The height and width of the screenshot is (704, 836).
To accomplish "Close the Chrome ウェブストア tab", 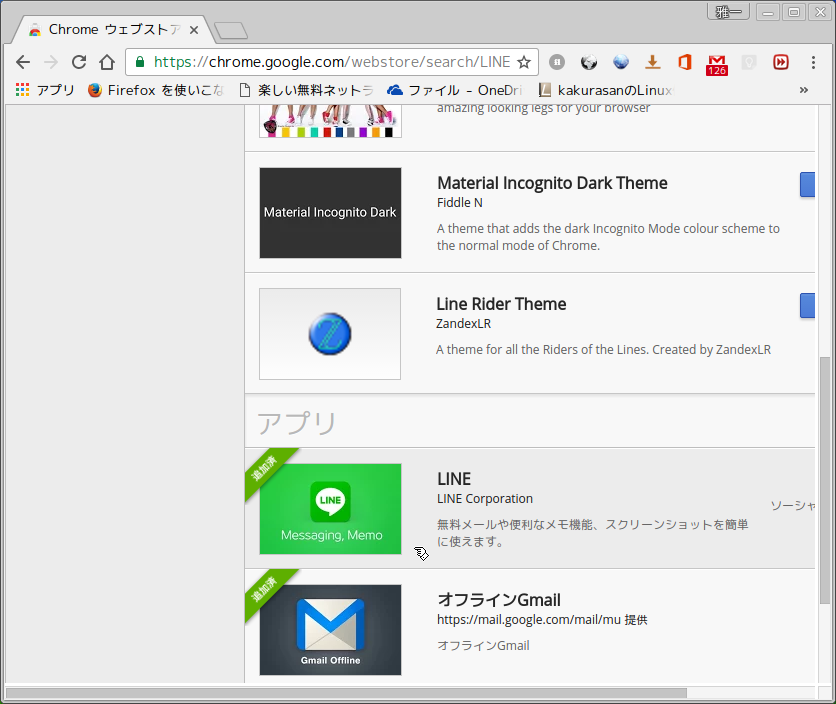I will [194, 30].
